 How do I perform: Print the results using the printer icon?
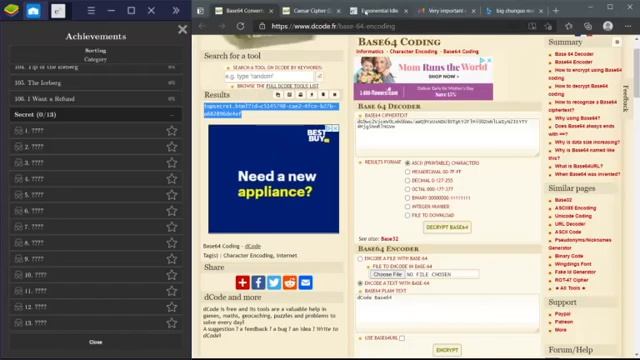click(x=301, y=95)
